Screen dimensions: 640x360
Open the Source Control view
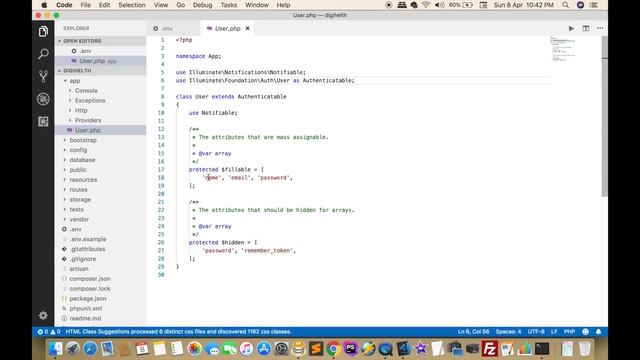click(x=43, y=76)
